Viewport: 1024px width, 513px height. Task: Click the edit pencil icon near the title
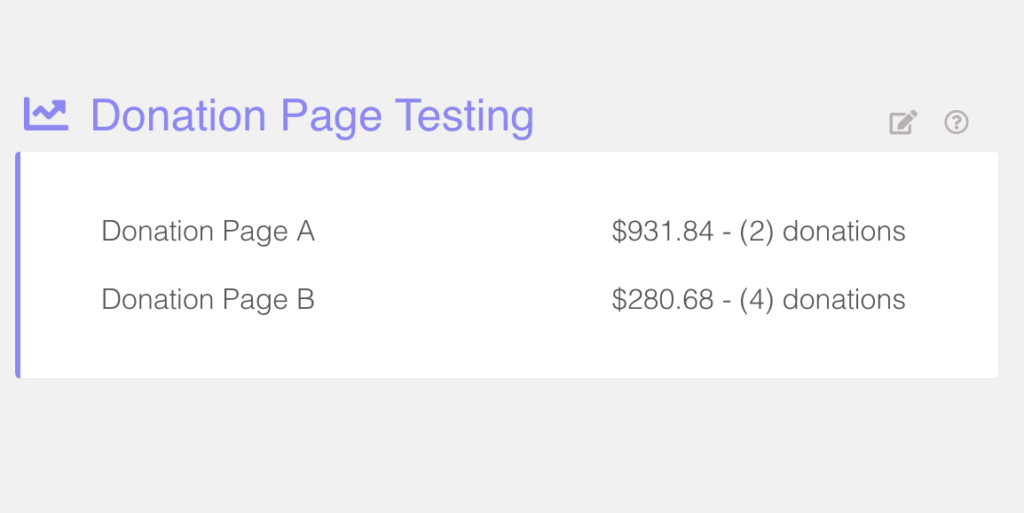pos(903,122)
